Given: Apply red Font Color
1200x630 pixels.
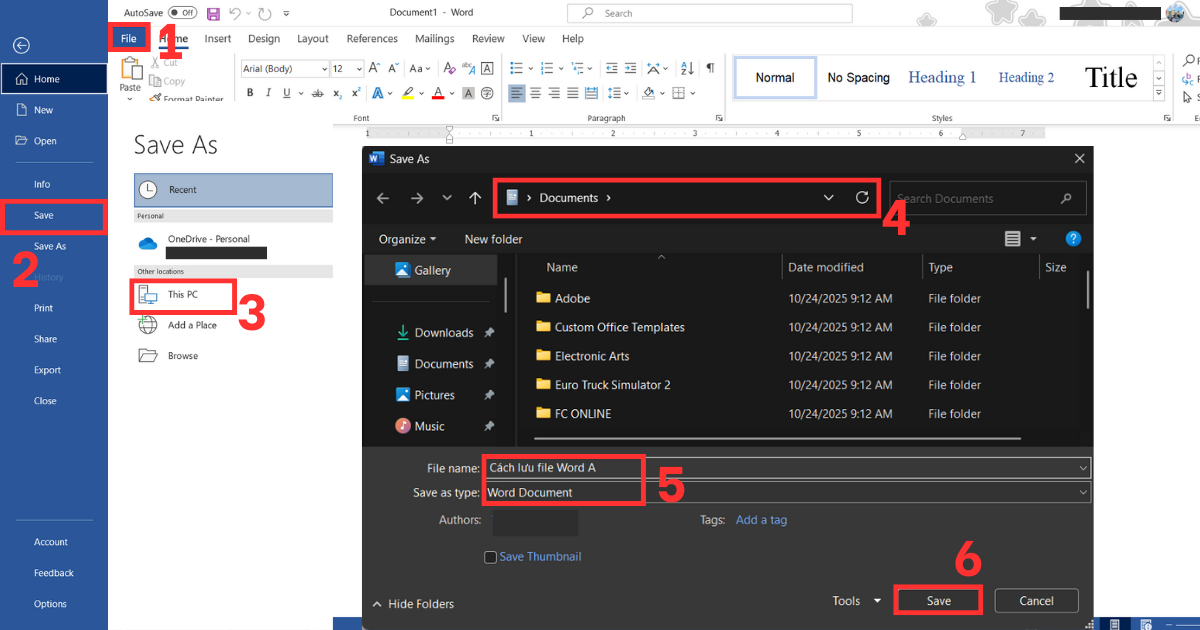Looking at the screenshot, I should tap(438, 92).
